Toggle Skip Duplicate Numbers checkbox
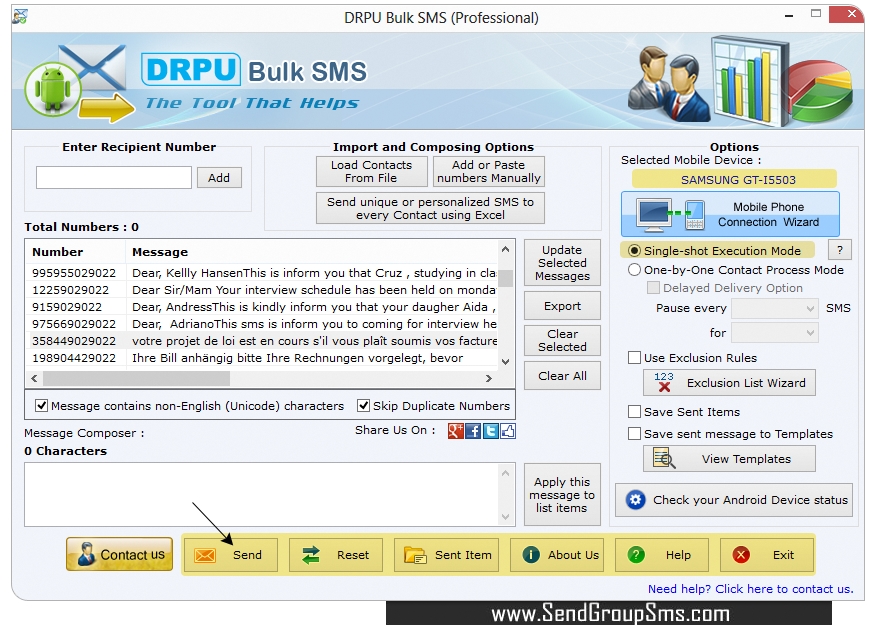 coord(363,406)
